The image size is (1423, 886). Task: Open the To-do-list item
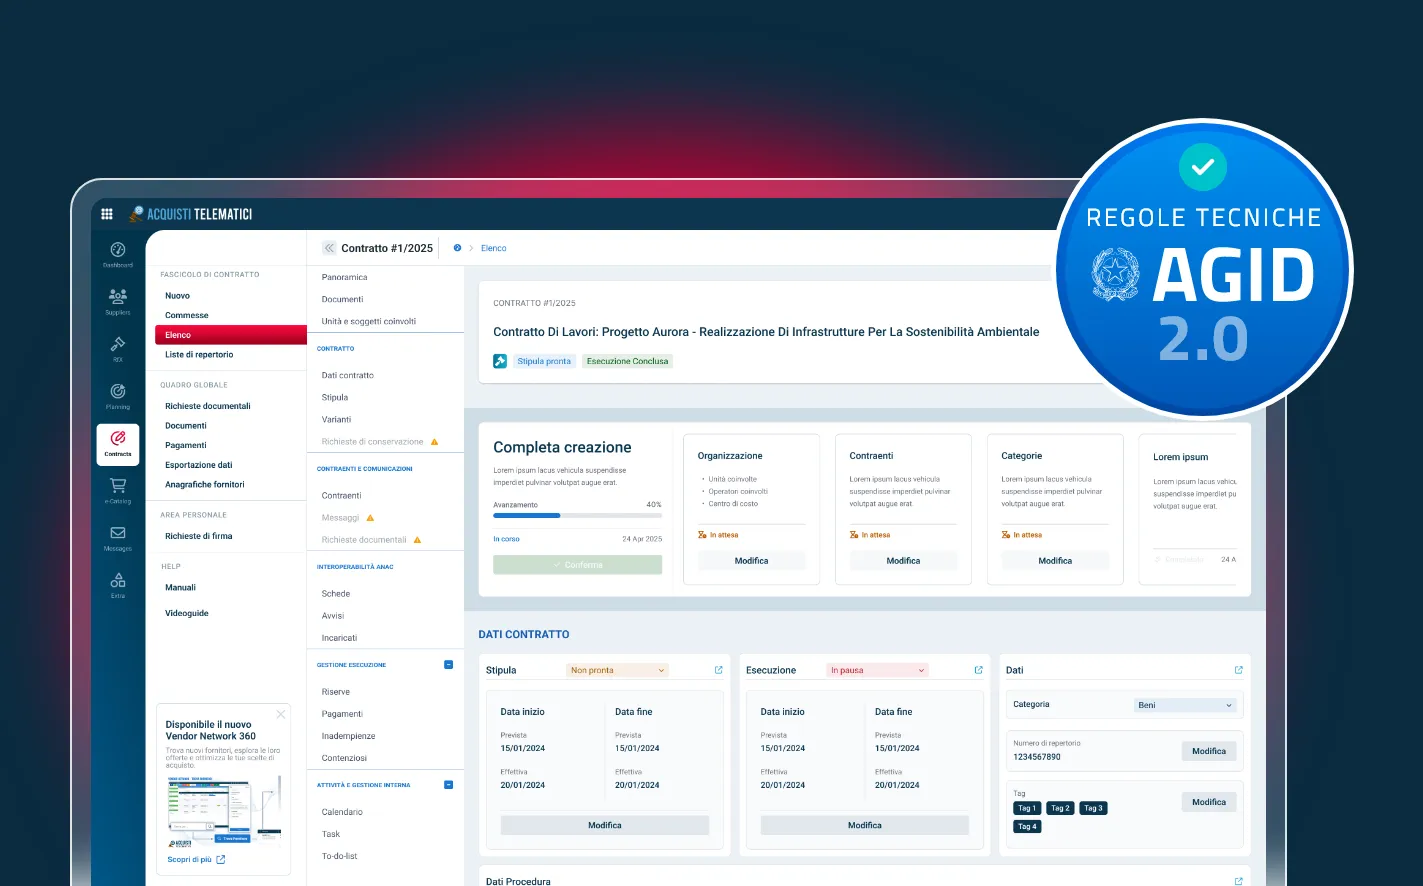[x=340, y=856]
